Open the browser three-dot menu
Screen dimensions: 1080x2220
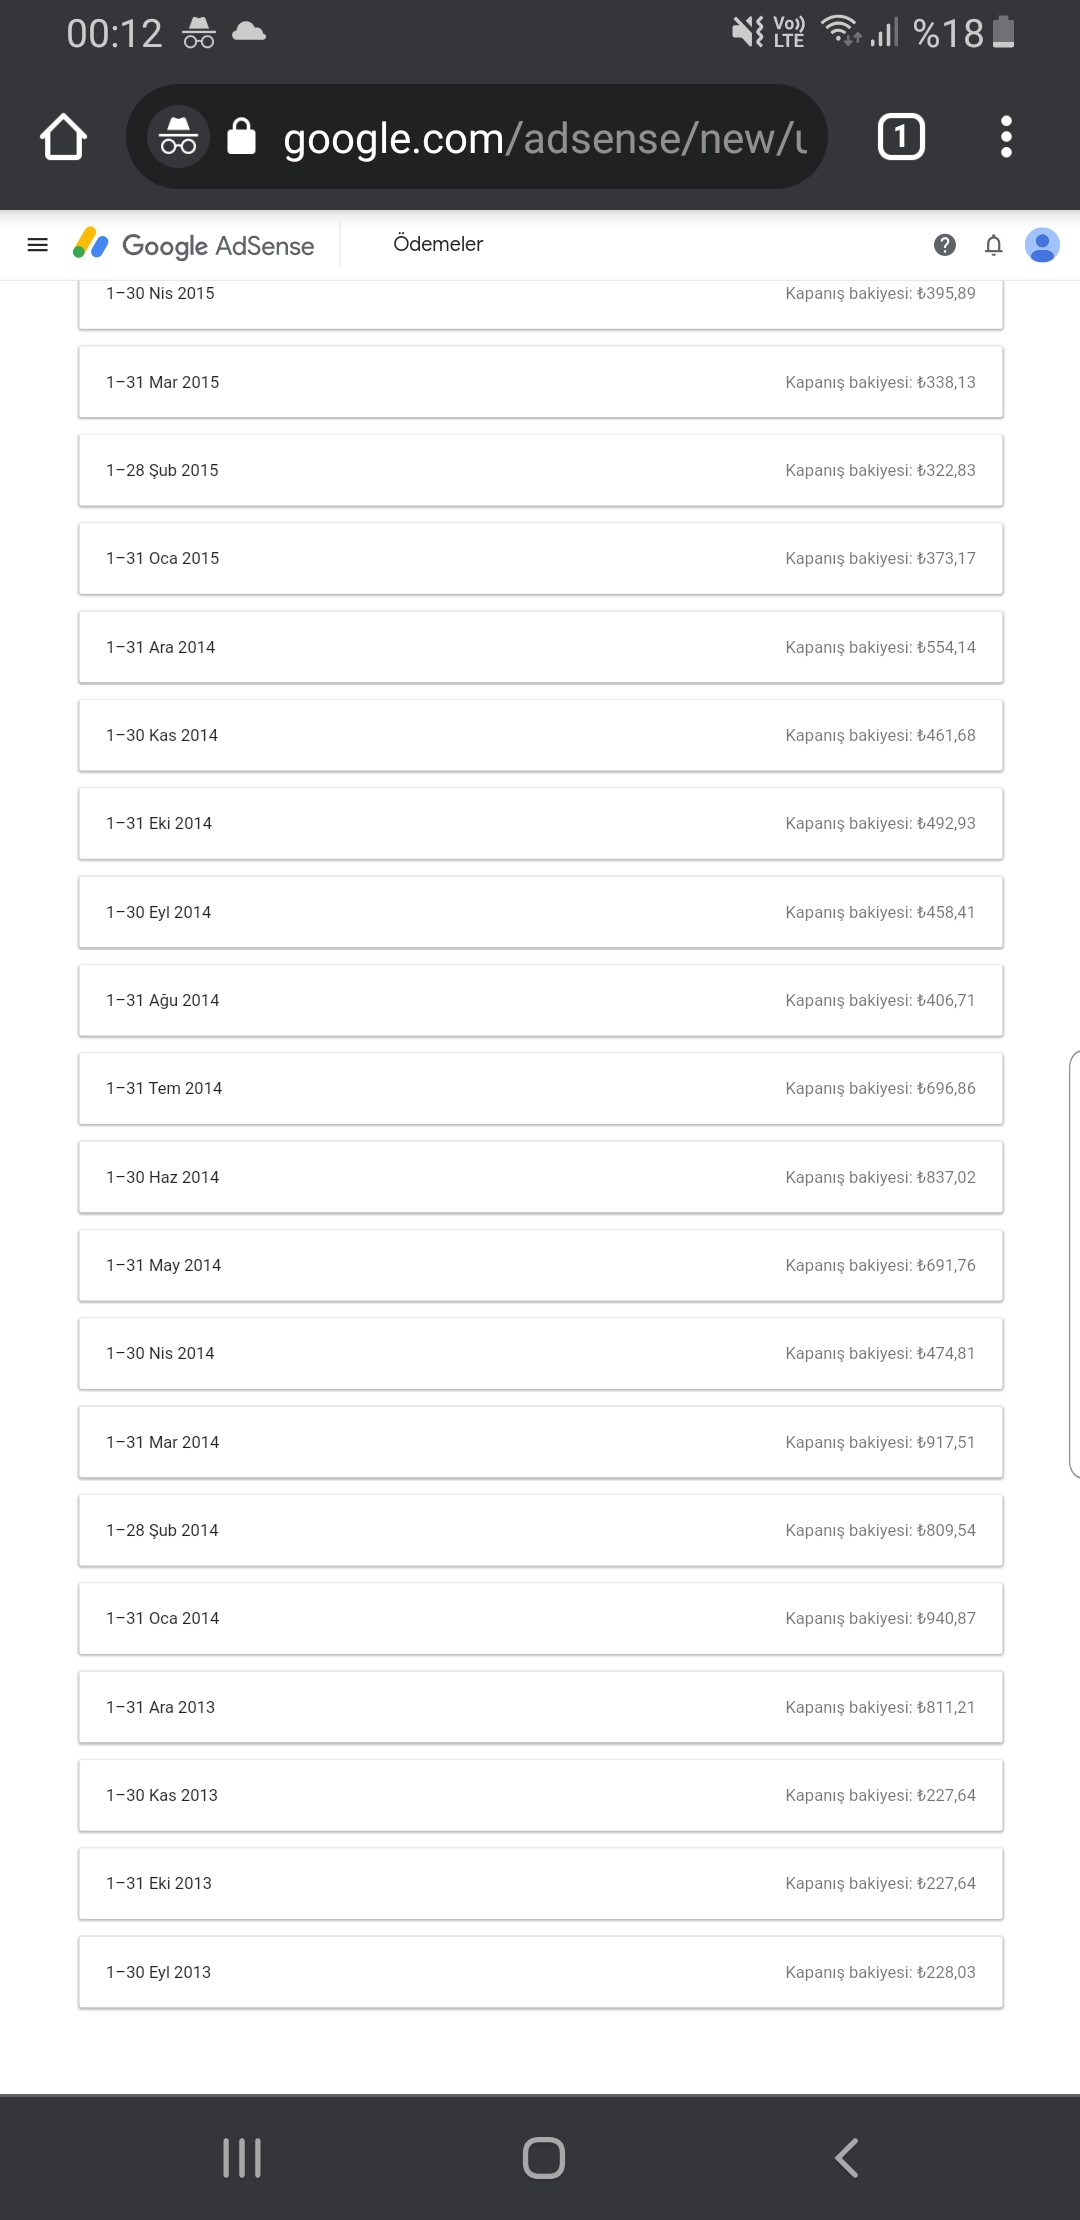pos(1006,137)
